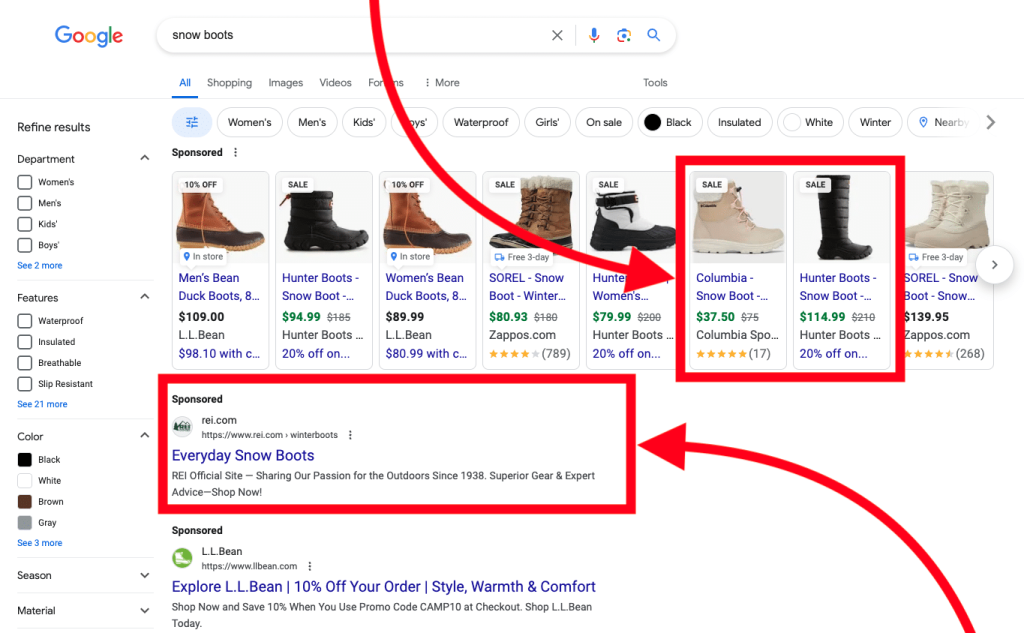
Task: Open the Images results tab
Action: point(285,83)
